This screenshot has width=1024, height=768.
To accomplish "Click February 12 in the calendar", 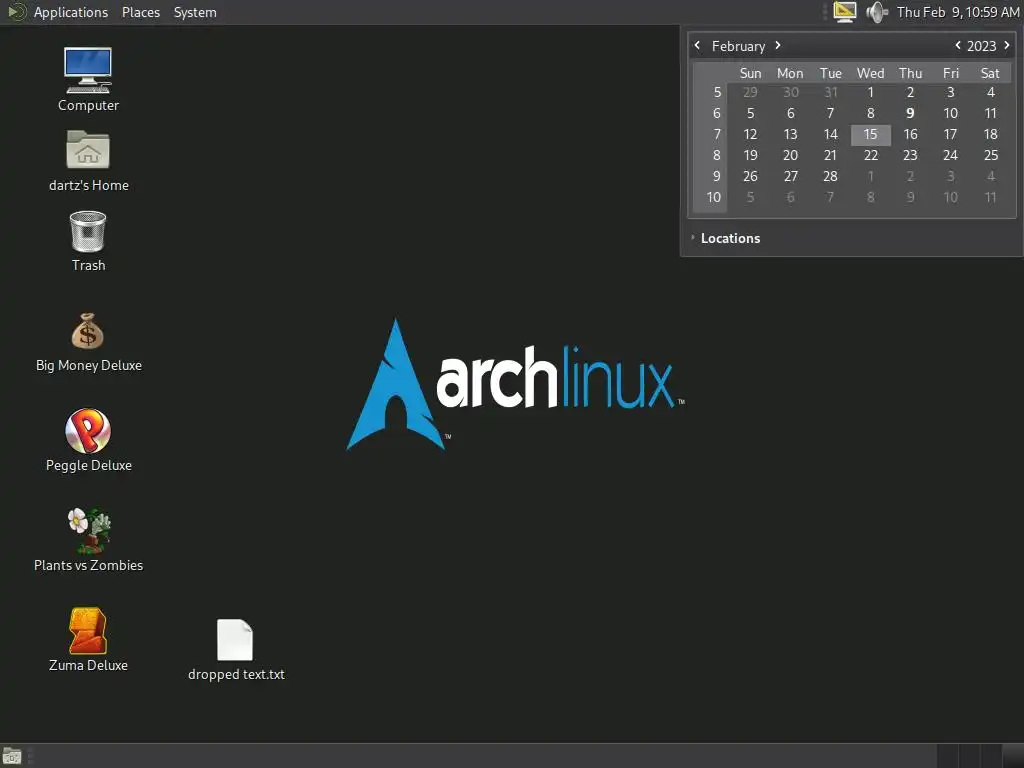I will pyautogui.click(x=750, y=135).
